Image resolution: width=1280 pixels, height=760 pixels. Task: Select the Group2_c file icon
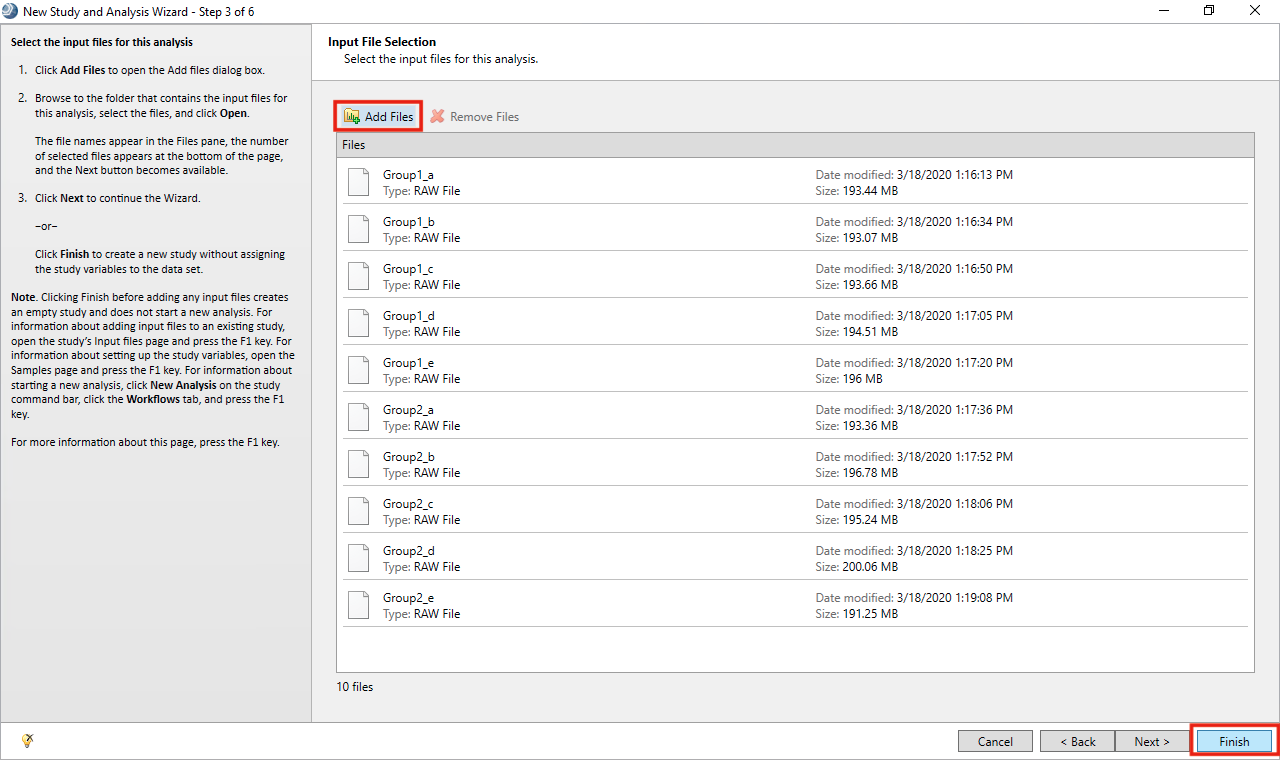pyautogui.click(x=358, y=511)
